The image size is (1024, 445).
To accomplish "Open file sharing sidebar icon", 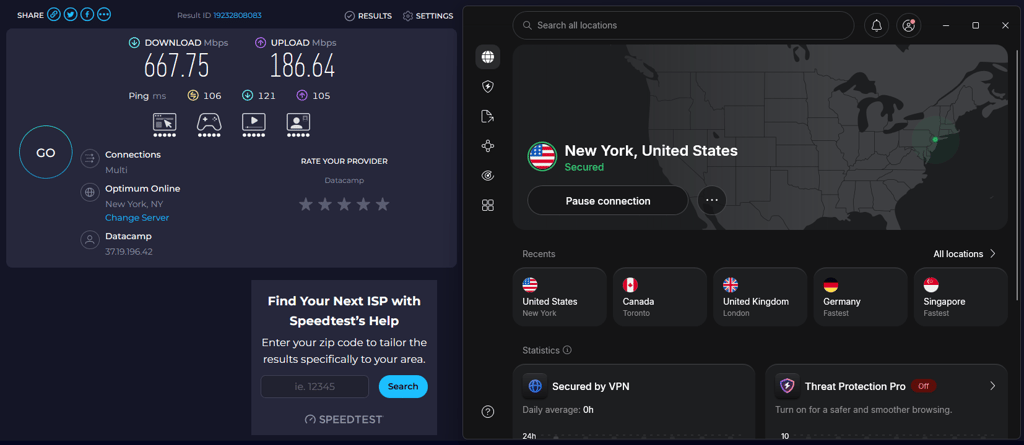I will [x=488, y=116].
